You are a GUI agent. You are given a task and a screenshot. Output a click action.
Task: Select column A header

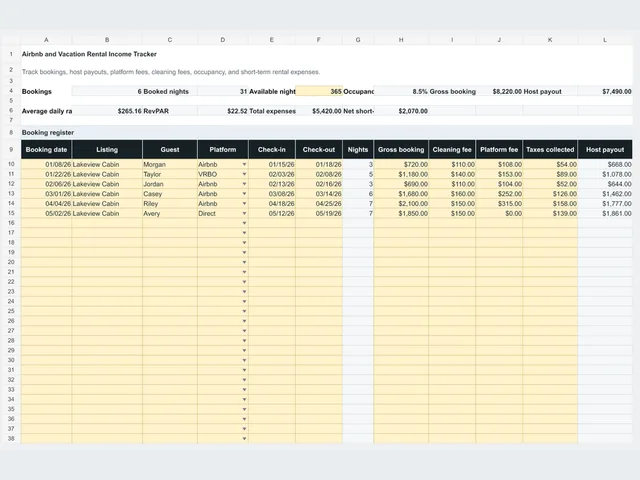tap(46, 40)
